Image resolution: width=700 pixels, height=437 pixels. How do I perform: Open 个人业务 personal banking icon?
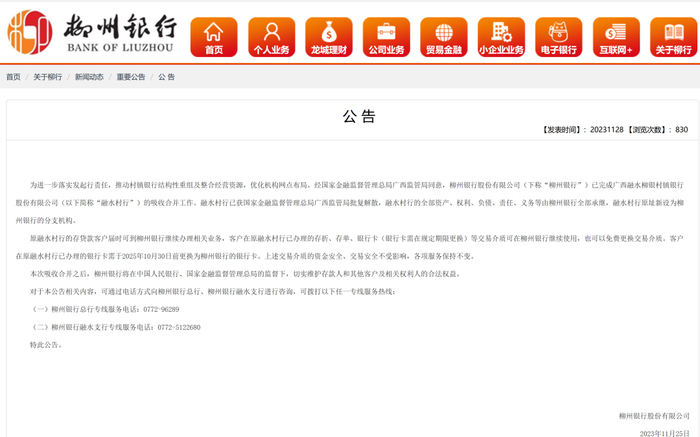click(271, 37)
